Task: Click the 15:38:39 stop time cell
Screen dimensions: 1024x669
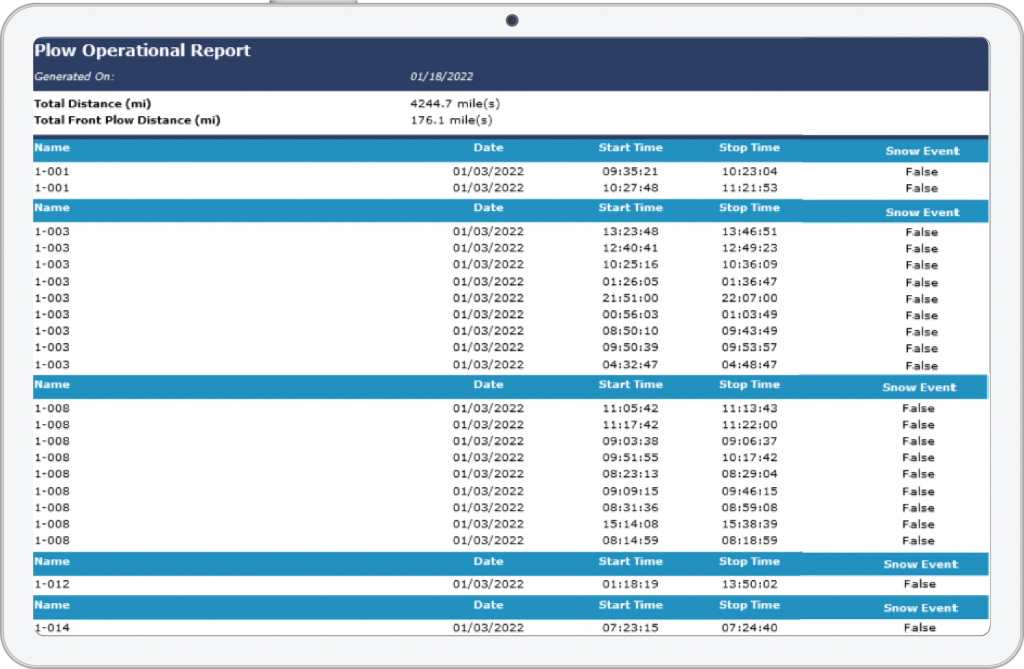Action: point(749,524)
